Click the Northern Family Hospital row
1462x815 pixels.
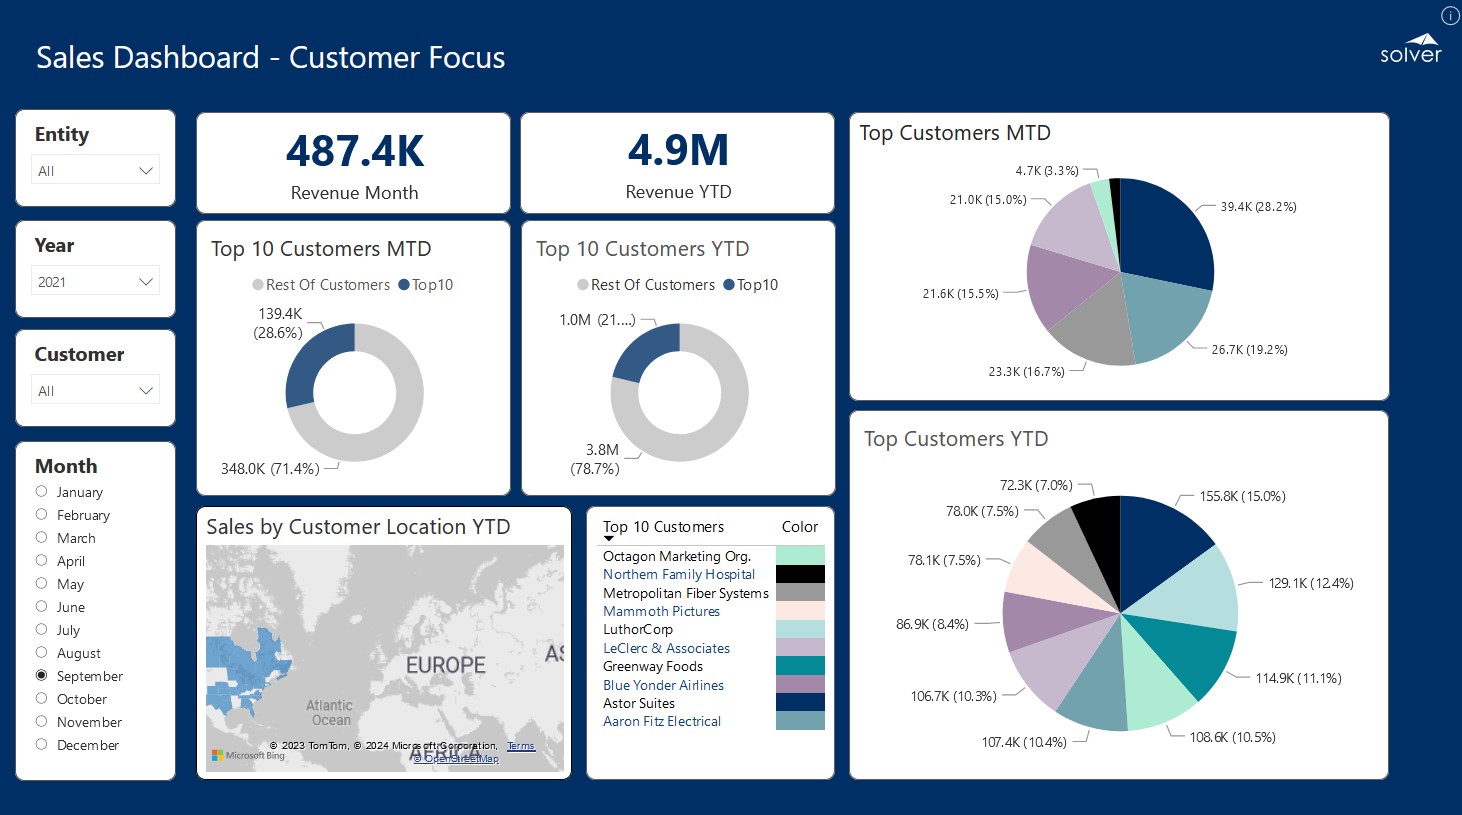coord(679,575)
